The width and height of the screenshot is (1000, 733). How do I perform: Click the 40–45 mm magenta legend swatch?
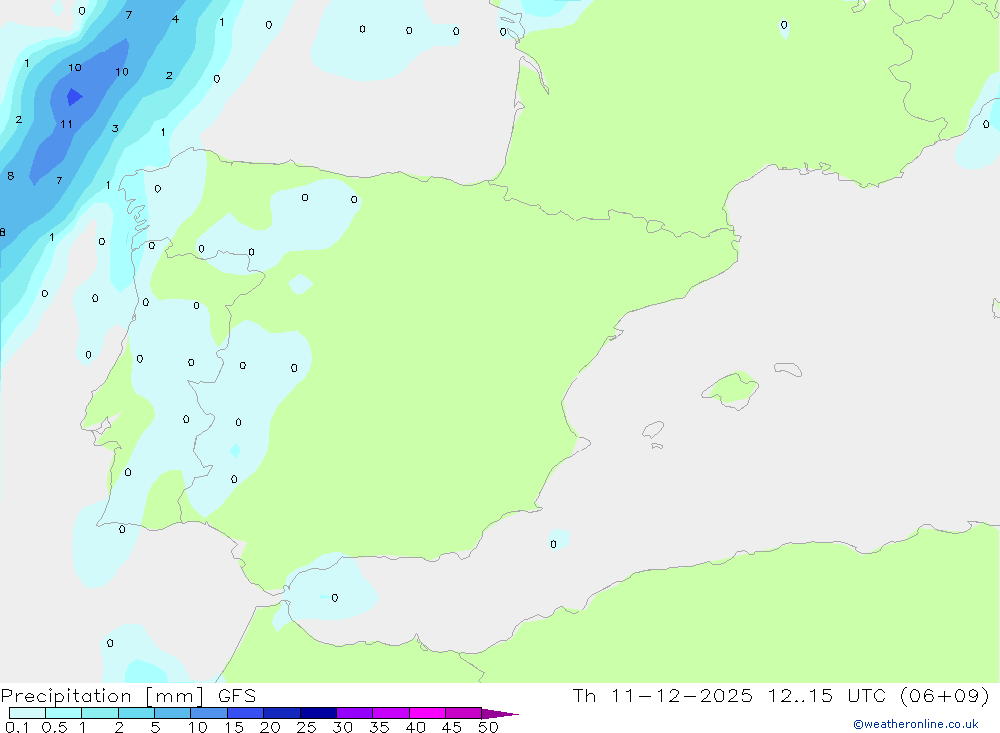(427, 713)
